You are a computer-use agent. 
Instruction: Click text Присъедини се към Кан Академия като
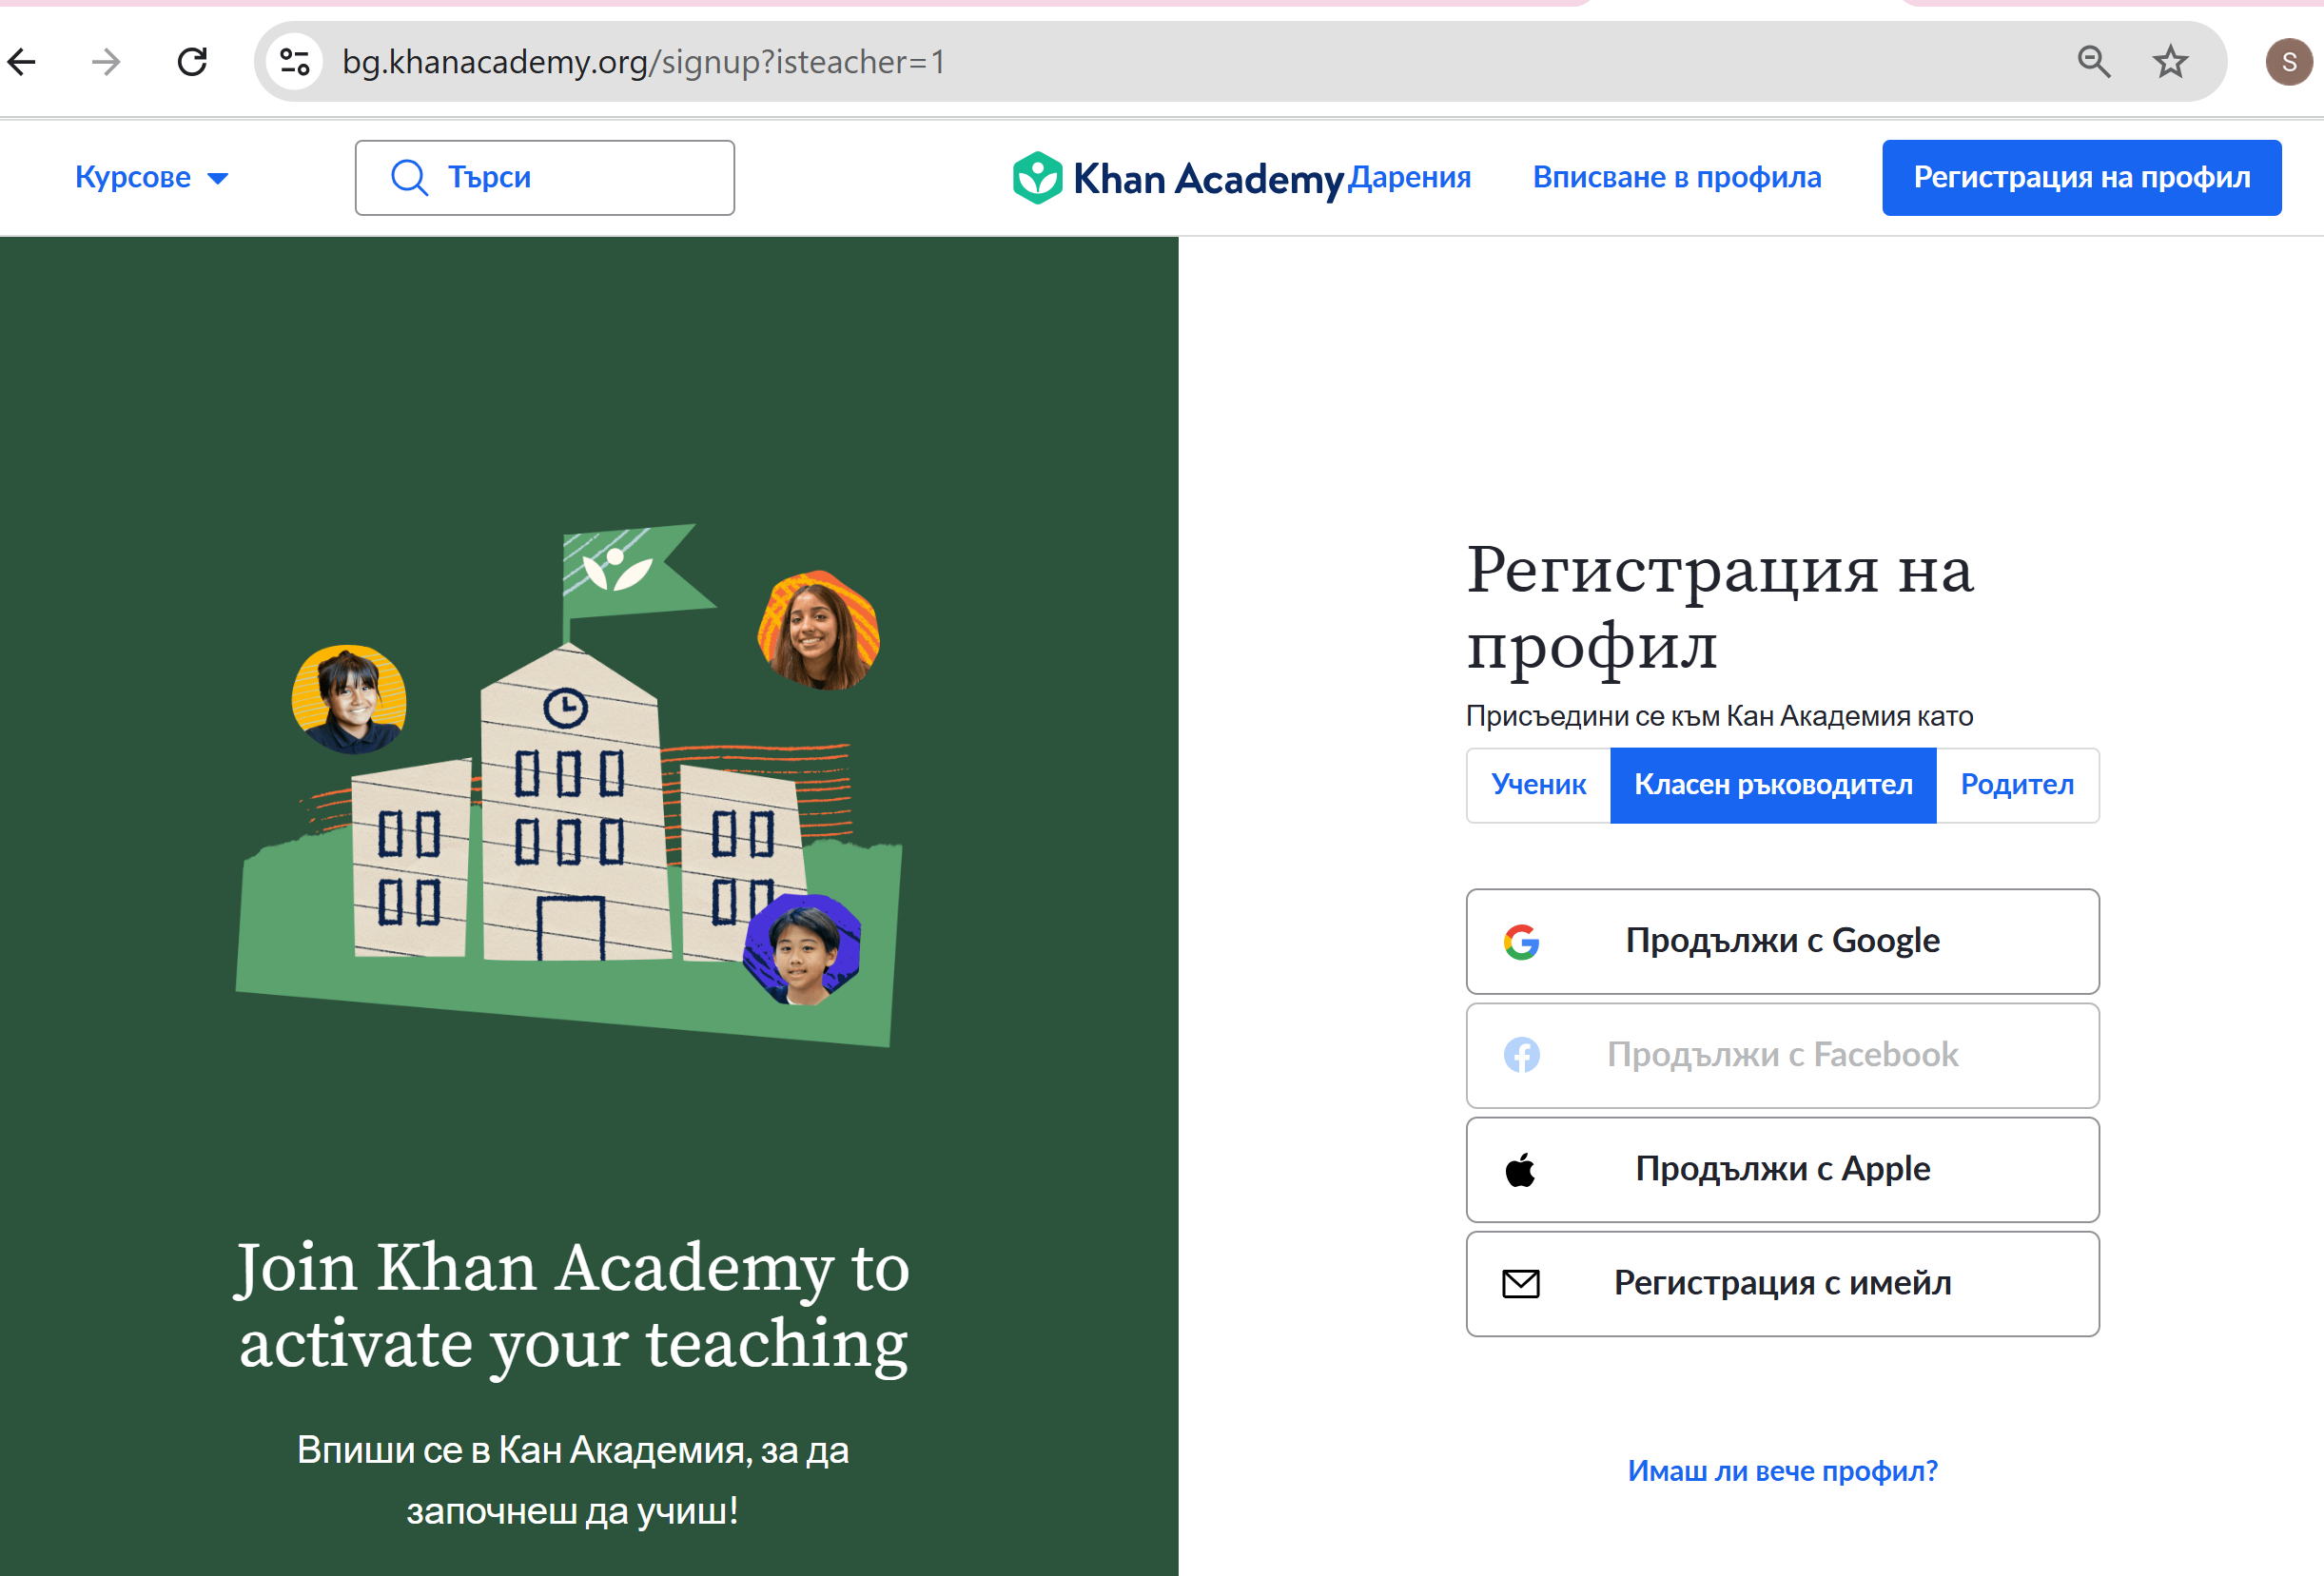[x=1719, y=716]
